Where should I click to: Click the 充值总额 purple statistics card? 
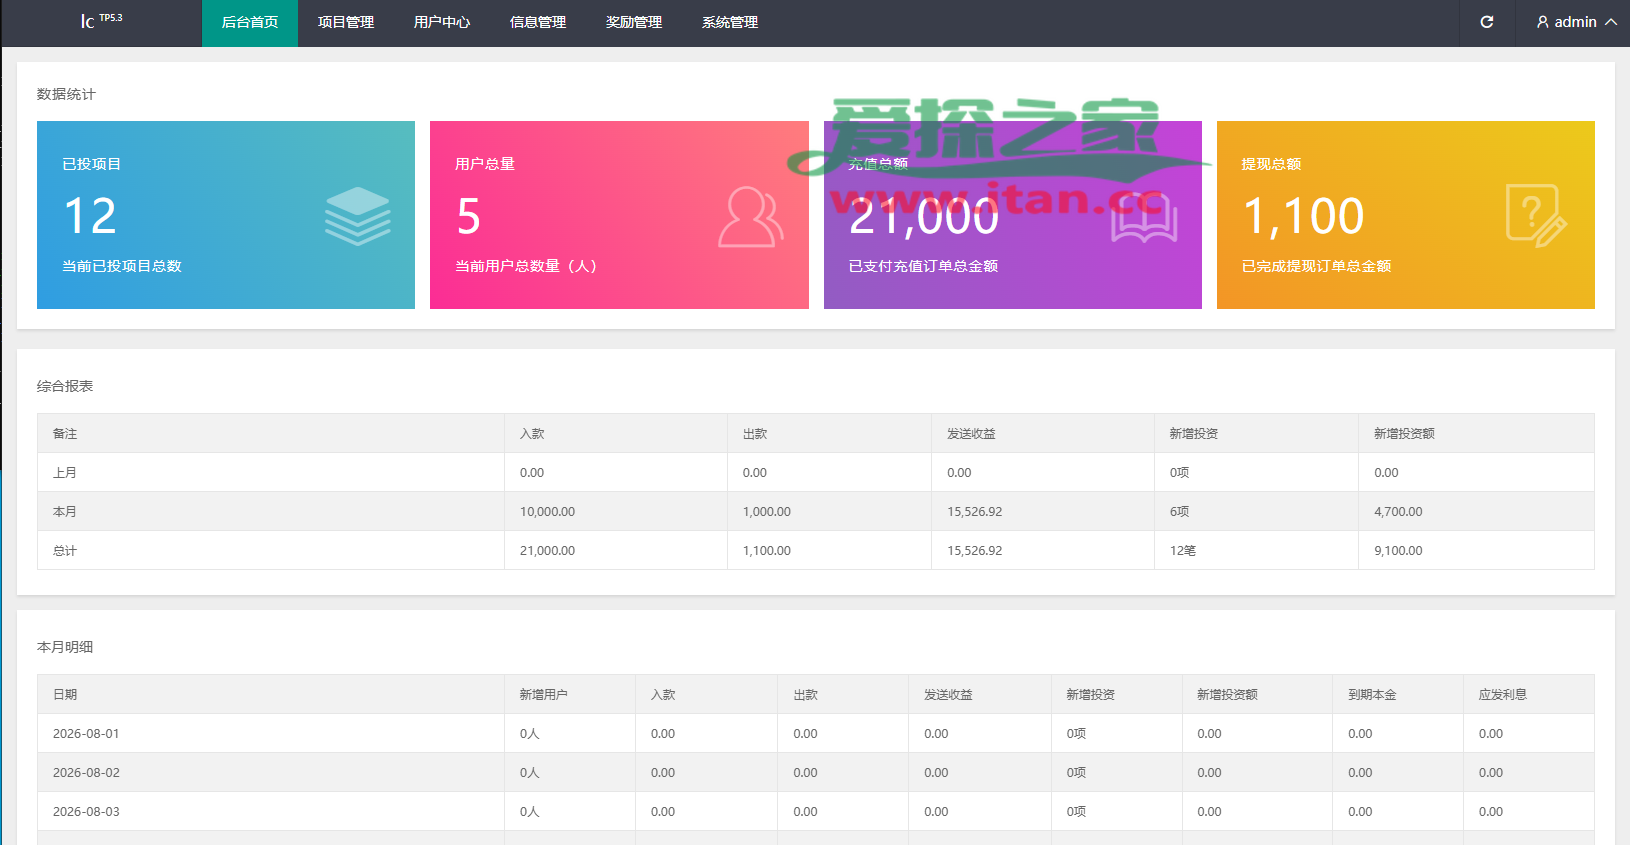[x=1013, y=215]
